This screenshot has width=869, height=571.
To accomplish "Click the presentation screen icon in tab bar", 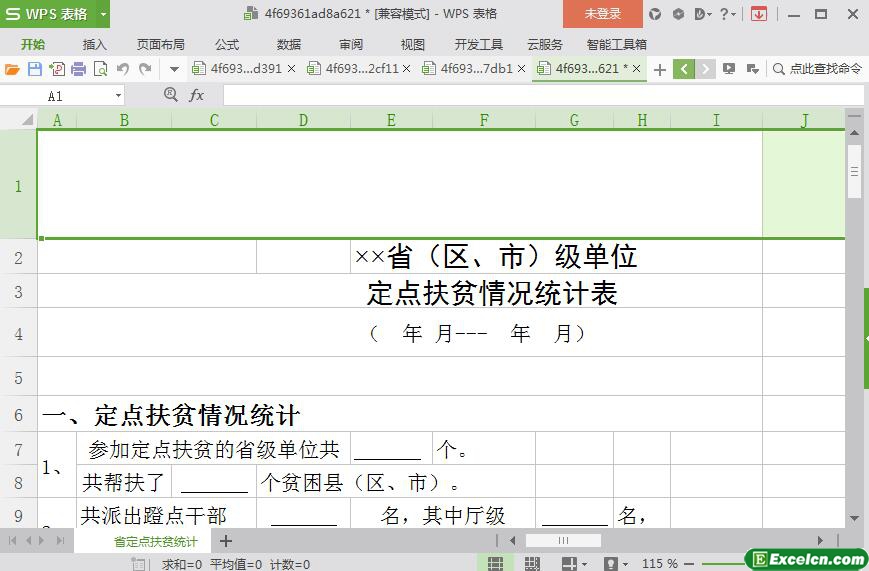I will point(729,69).
